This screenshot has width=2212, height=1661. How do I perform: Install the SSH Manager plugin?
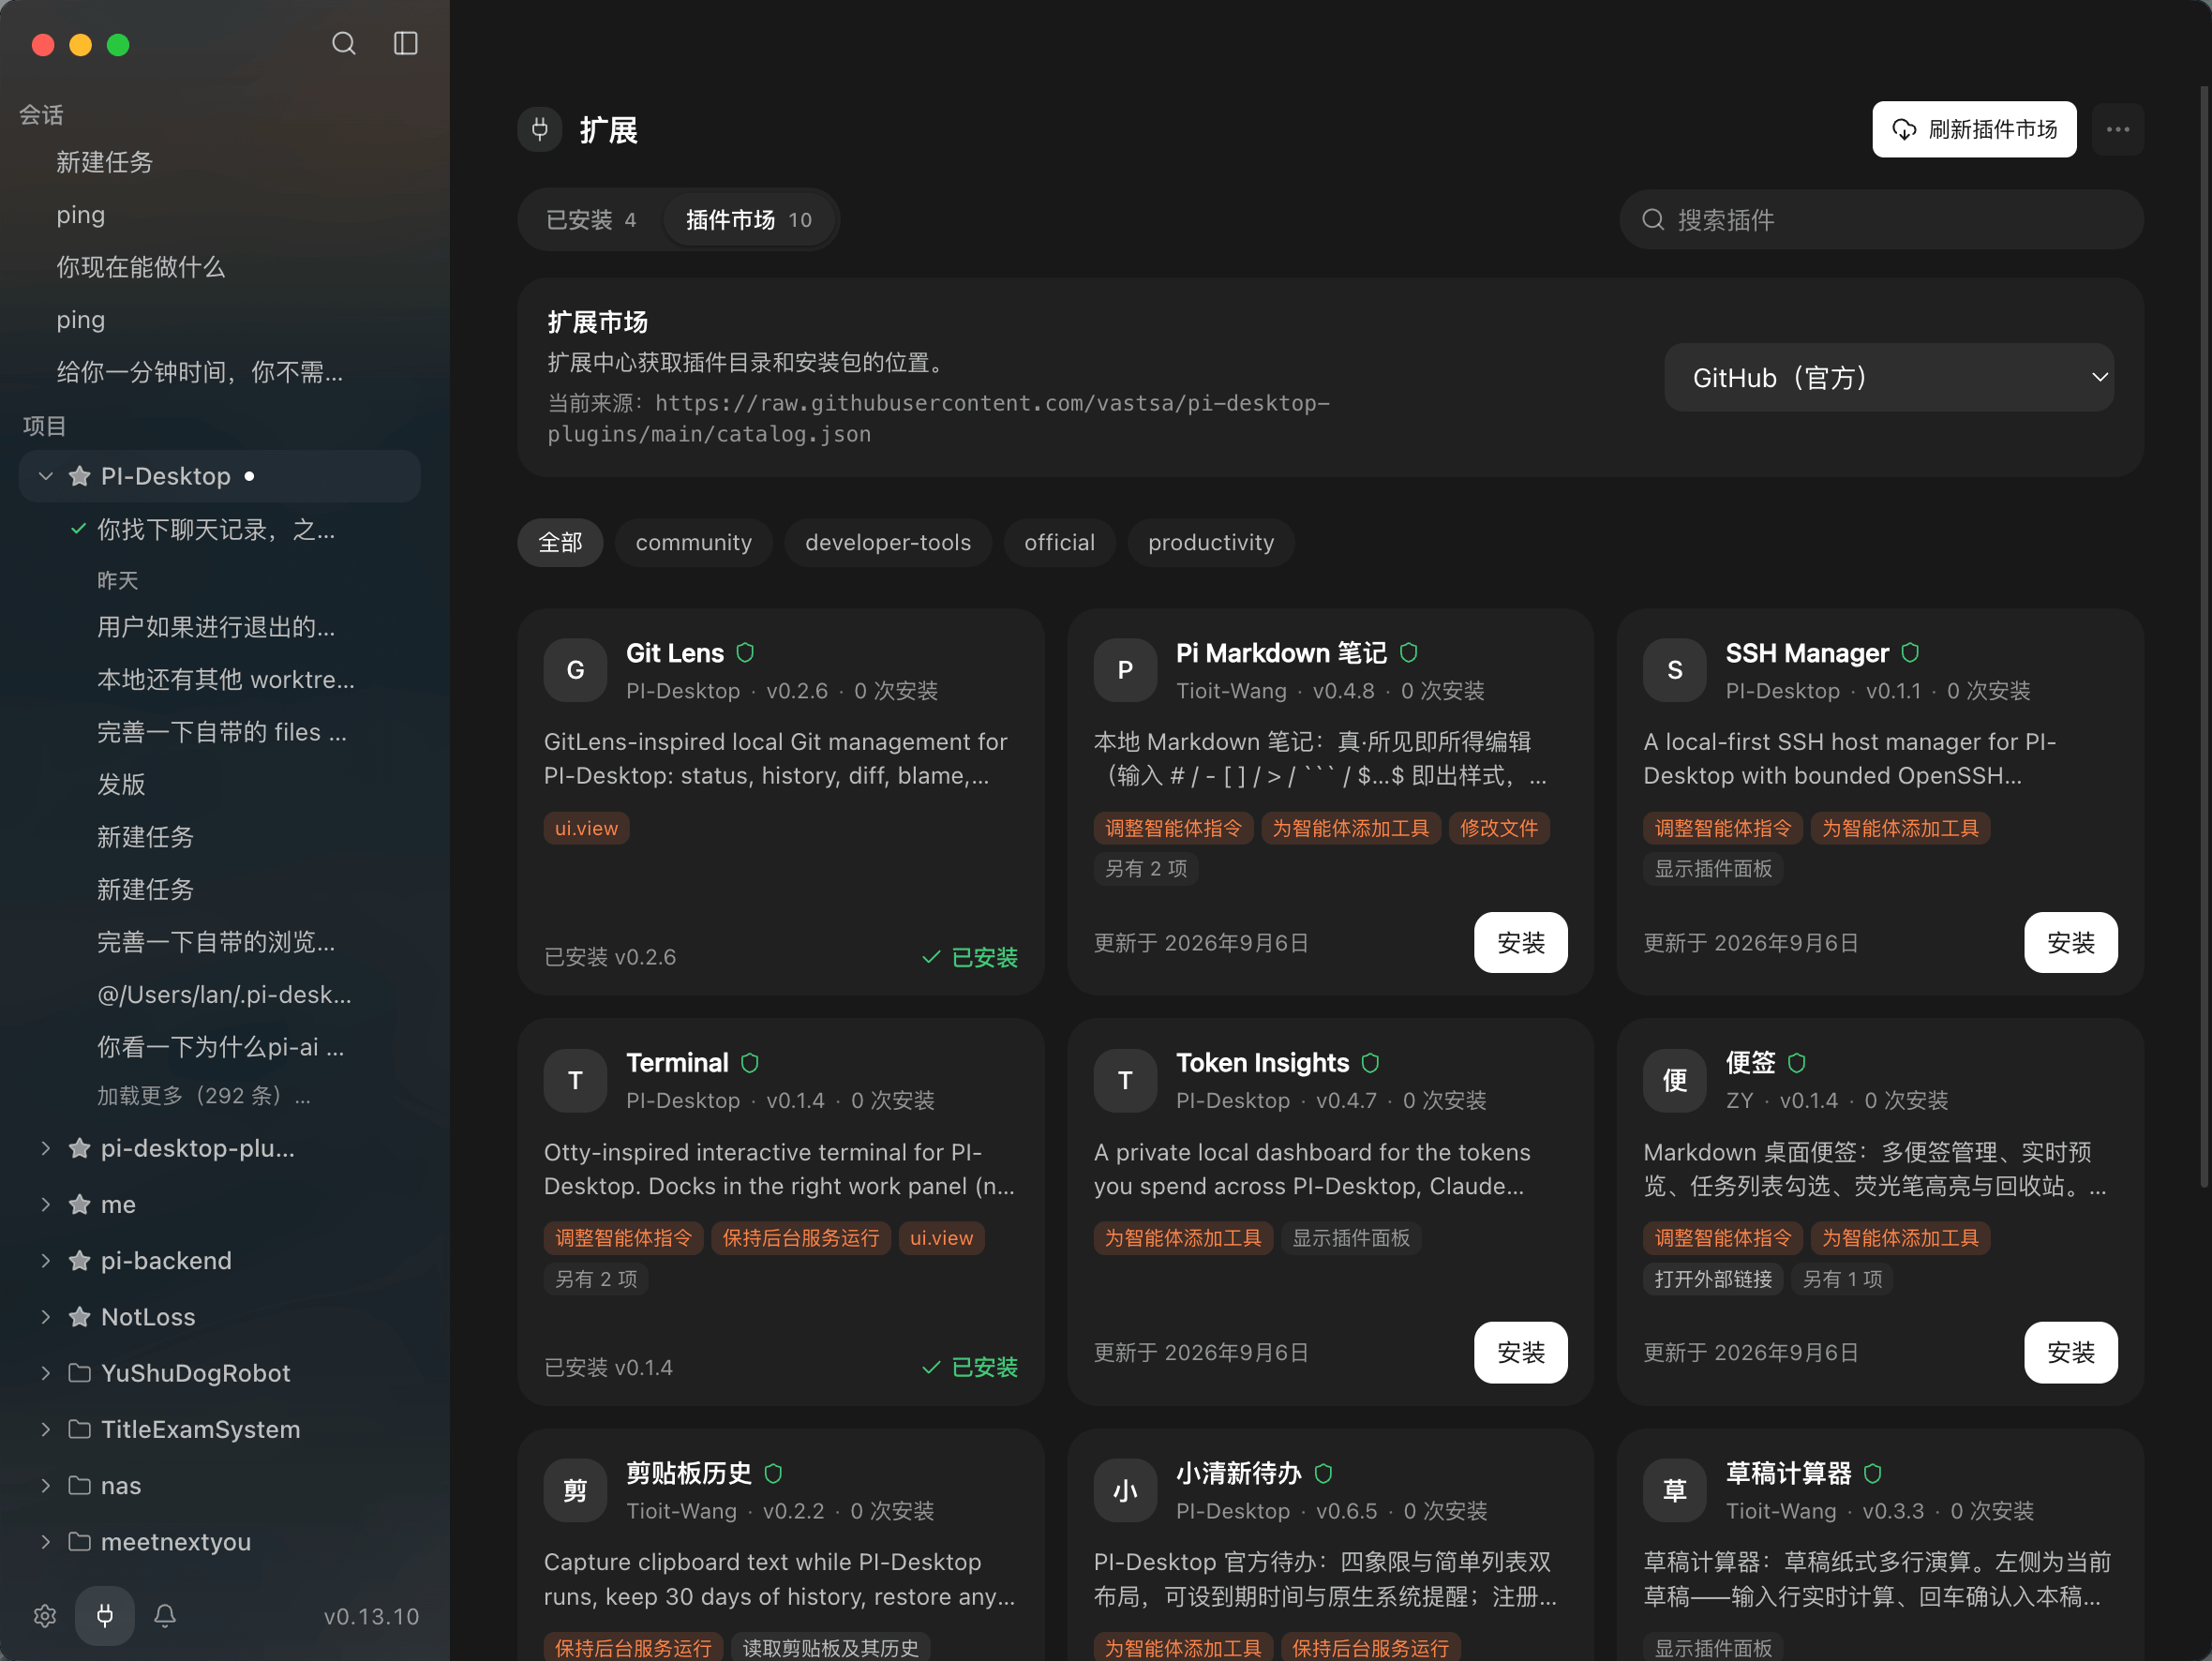2070,942
